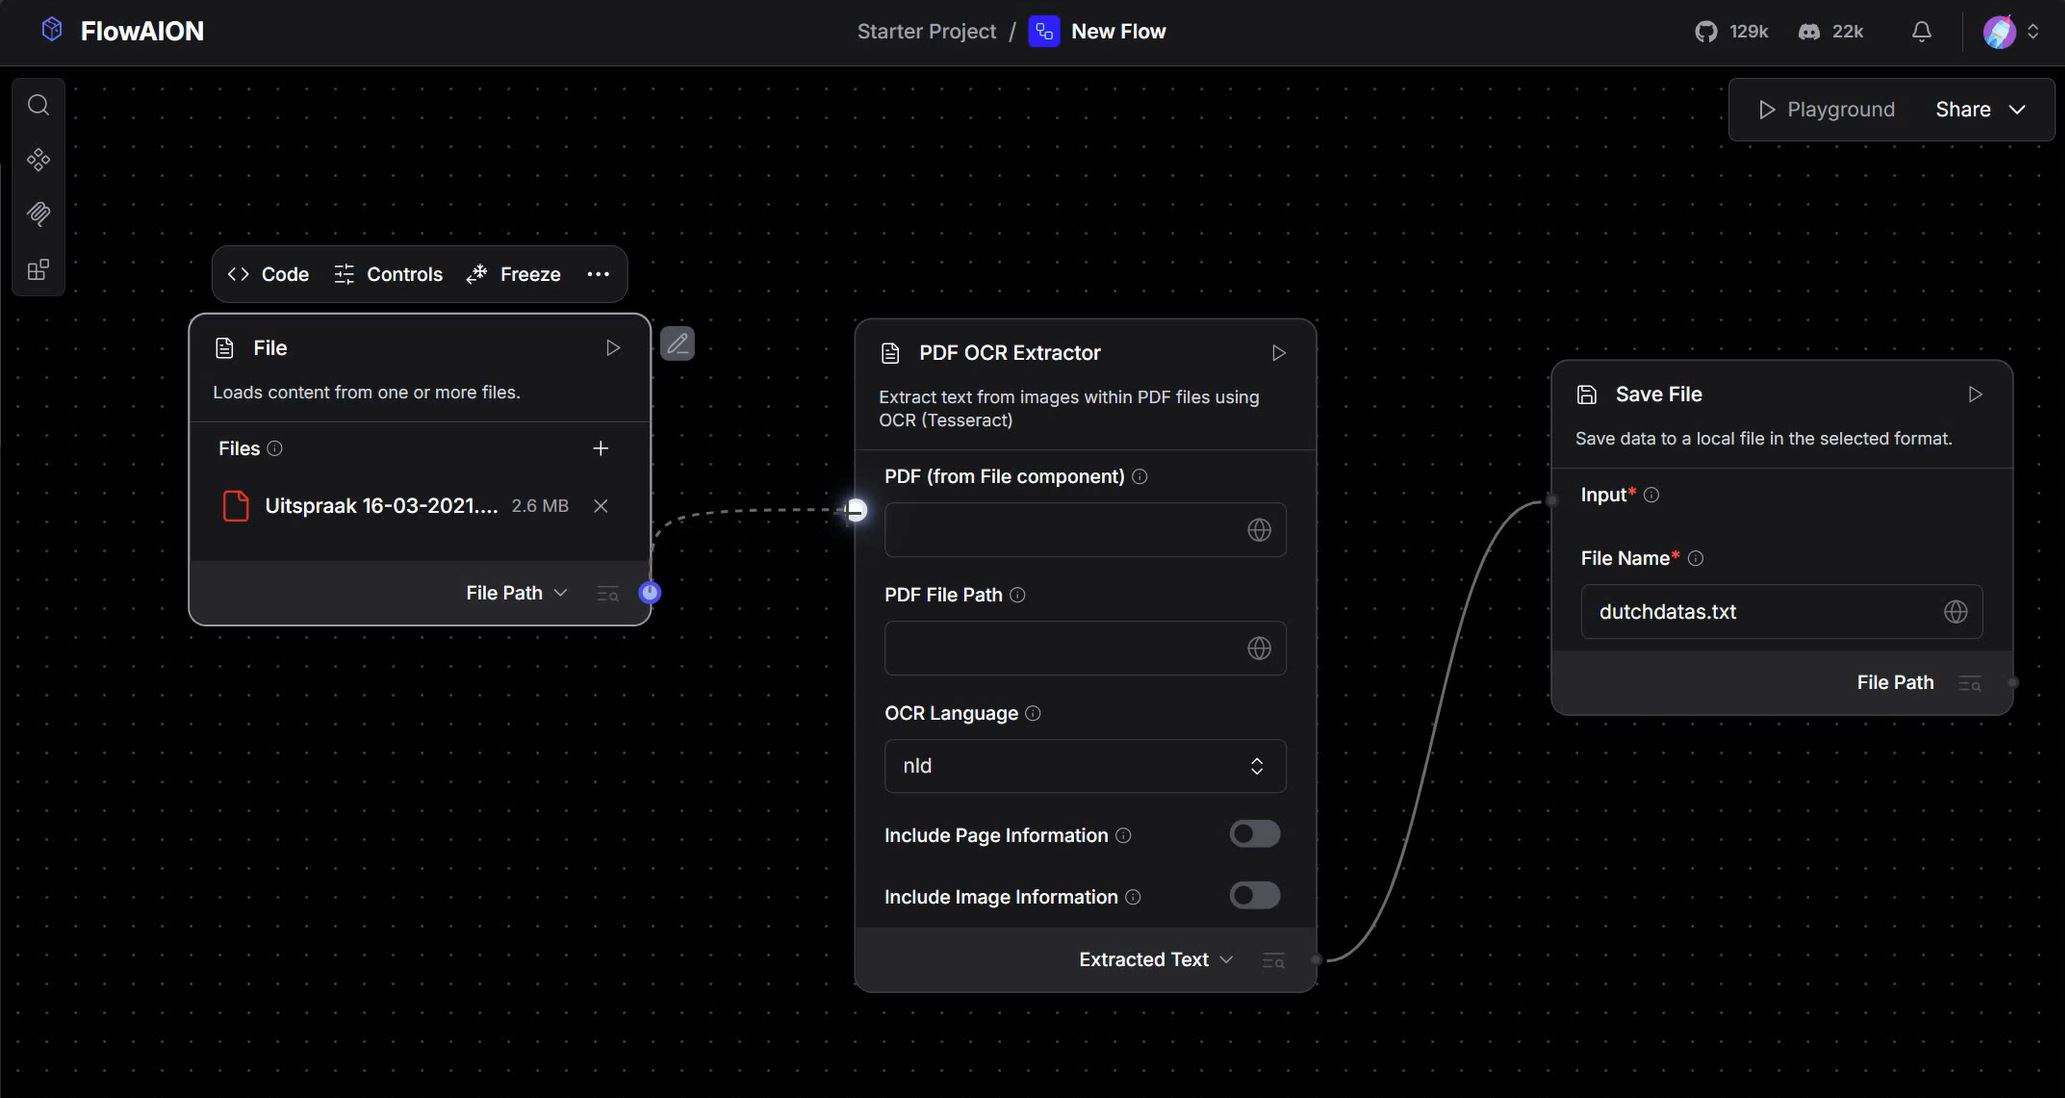This screenshot has width=2065, height=1098.
Task: Open the templates panel from the sidebar
Action: coord(38,269)
